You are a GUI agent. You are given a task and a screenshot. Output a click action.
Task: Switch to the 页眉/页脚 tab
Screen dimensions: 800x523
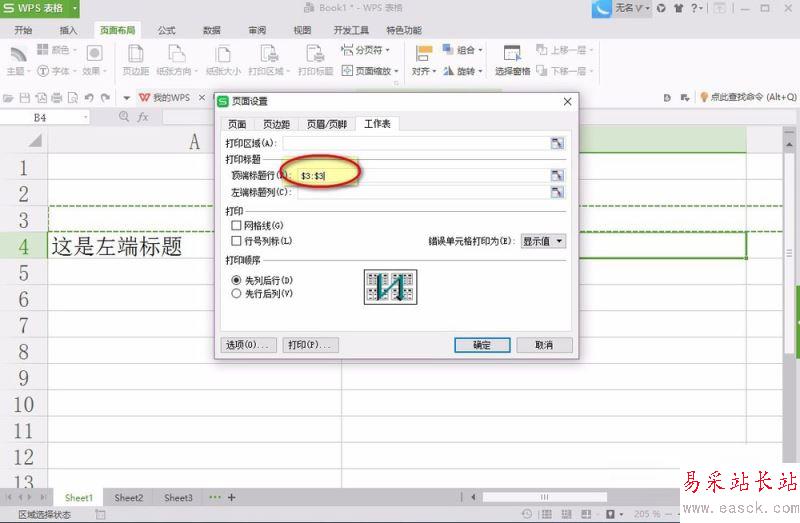[326, 124]
